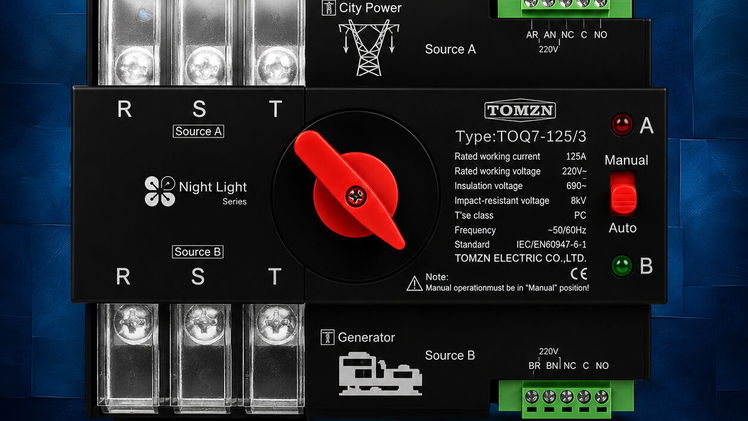Click green terminal screw below BR label
This screenshot has width=748, height=421.
pyautogui.click(x=532, y=396)
